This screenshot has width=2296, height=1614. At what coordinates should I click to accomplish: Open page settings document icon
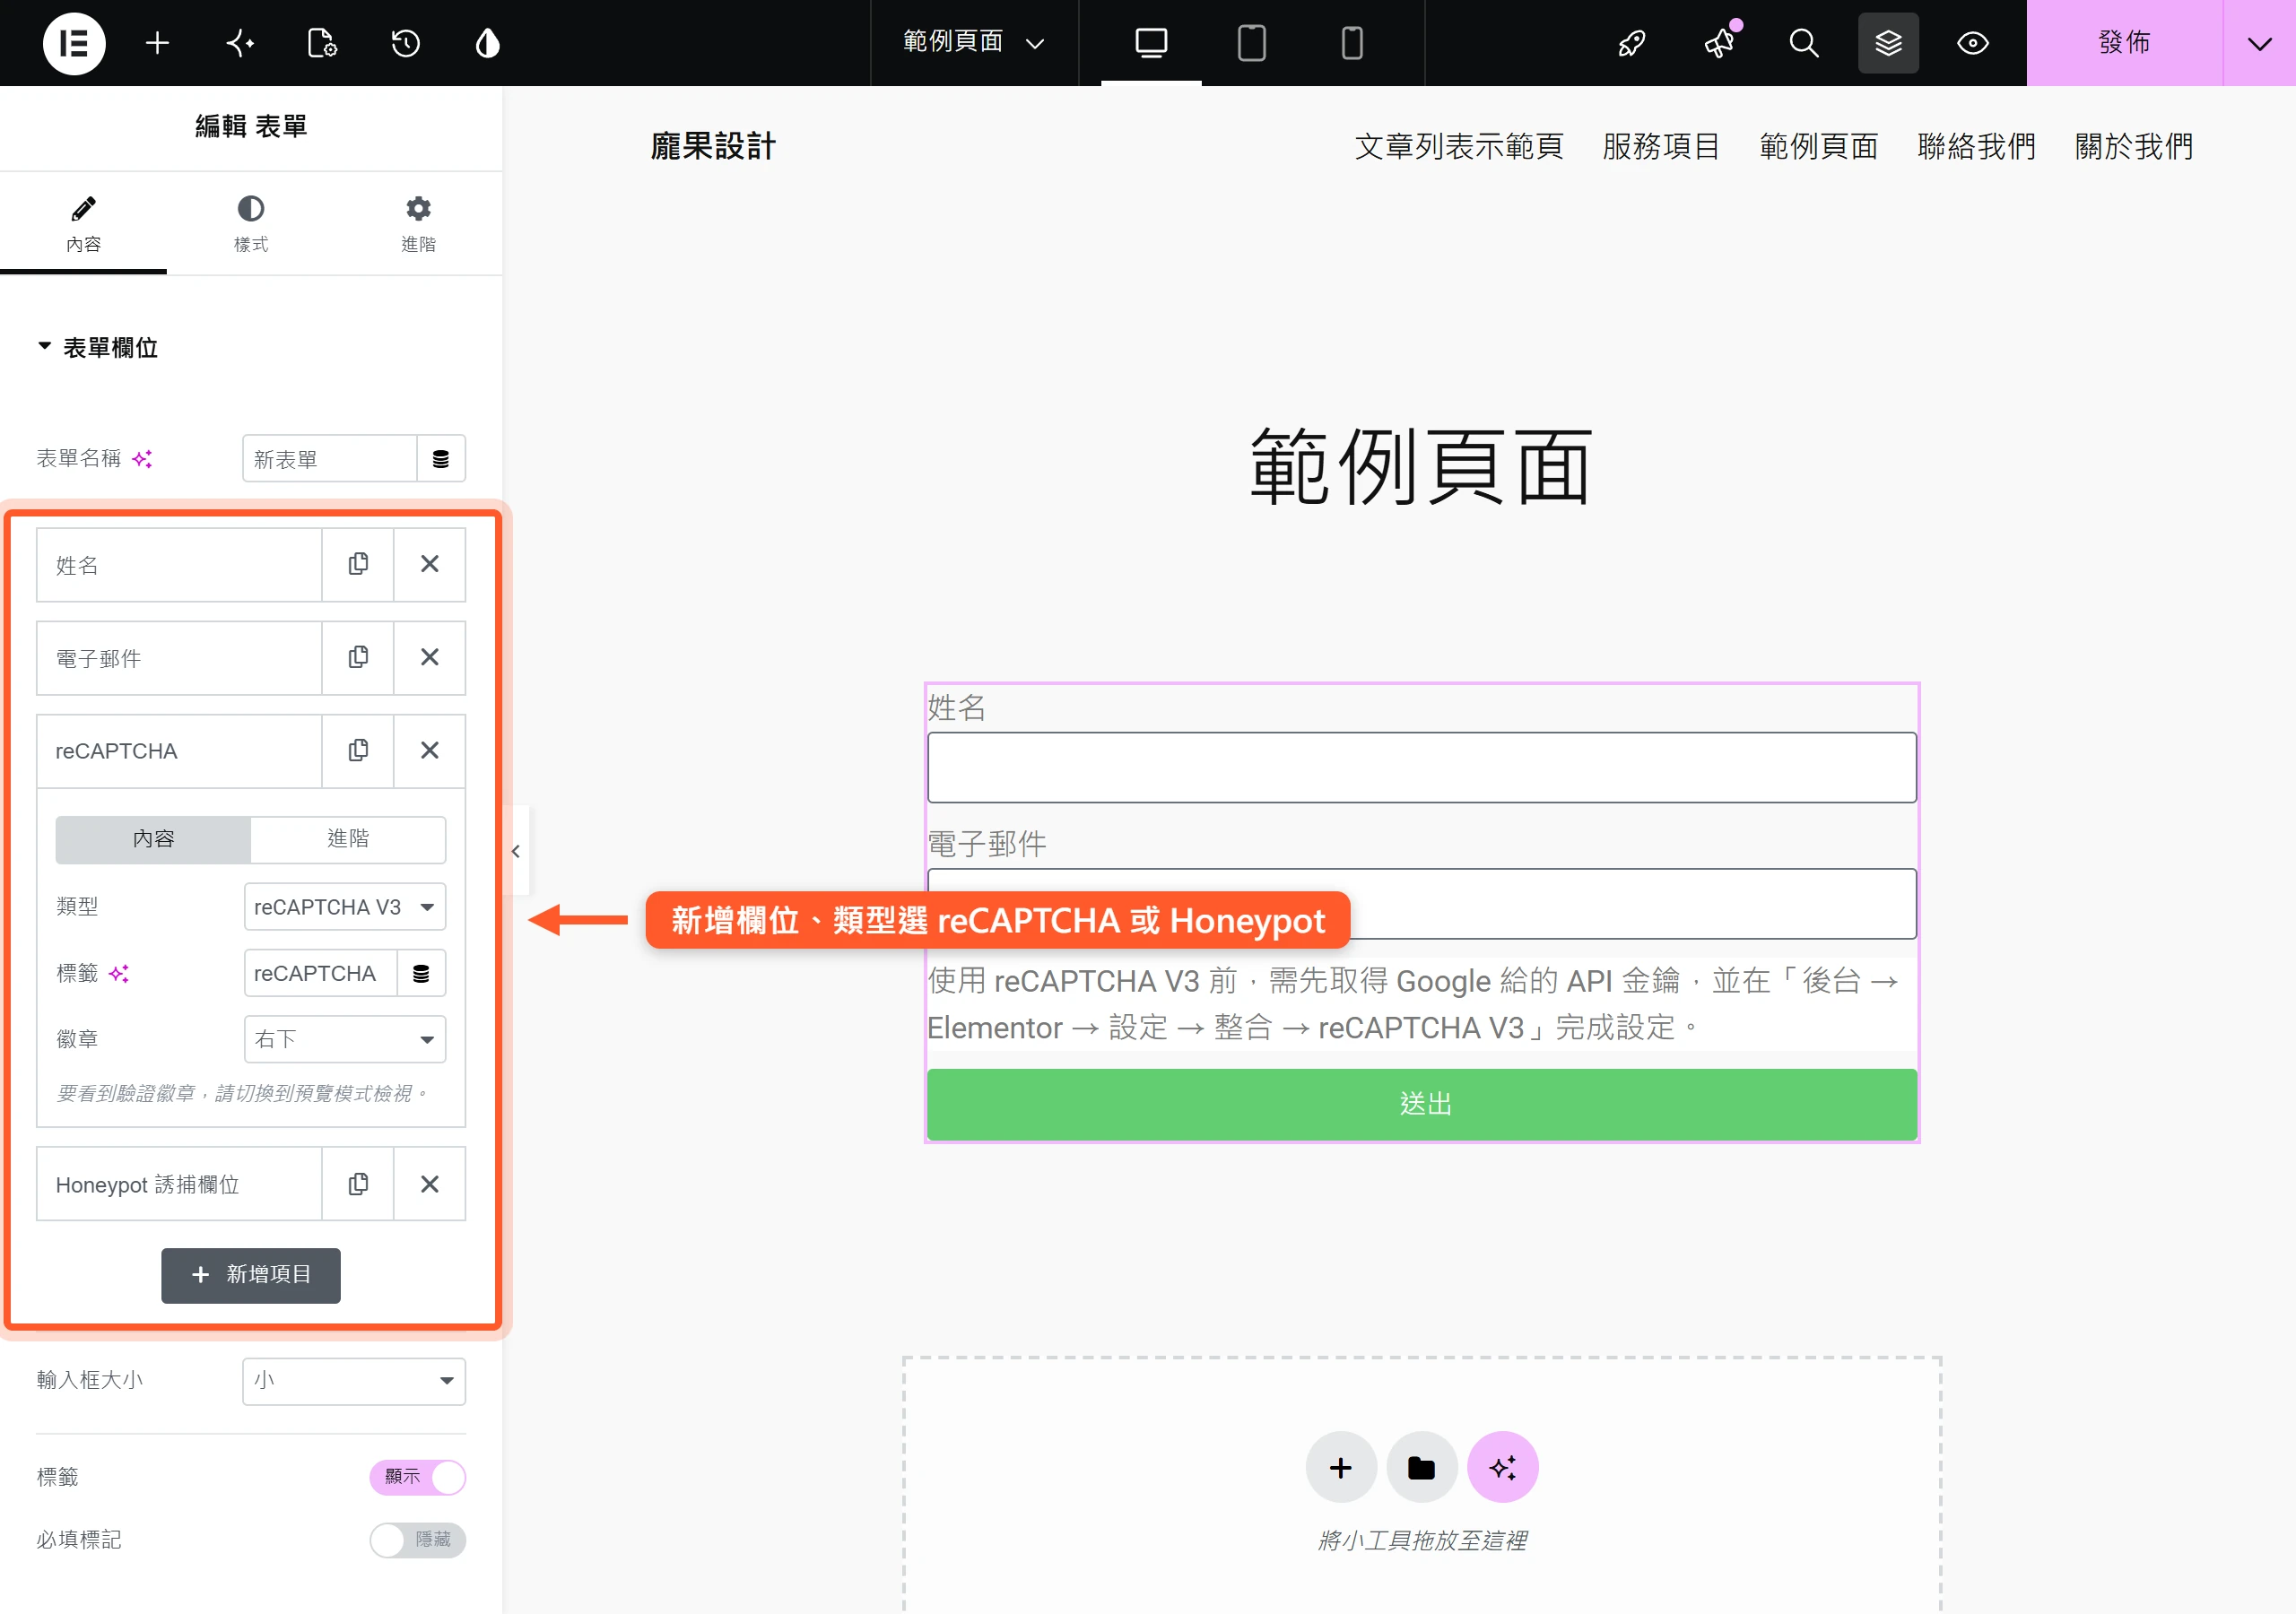point(322,43)
